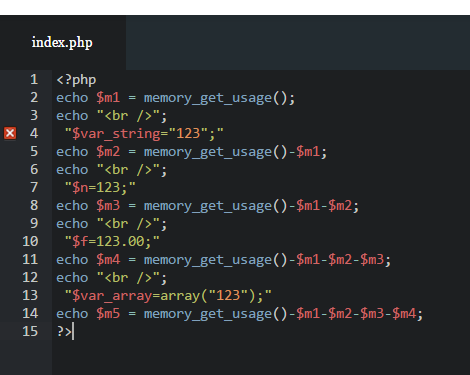Click the "$n=123;" string on line 7
The width and height of the screenshot is (470, 375).
pyautogui.click(x=100, y=188)
